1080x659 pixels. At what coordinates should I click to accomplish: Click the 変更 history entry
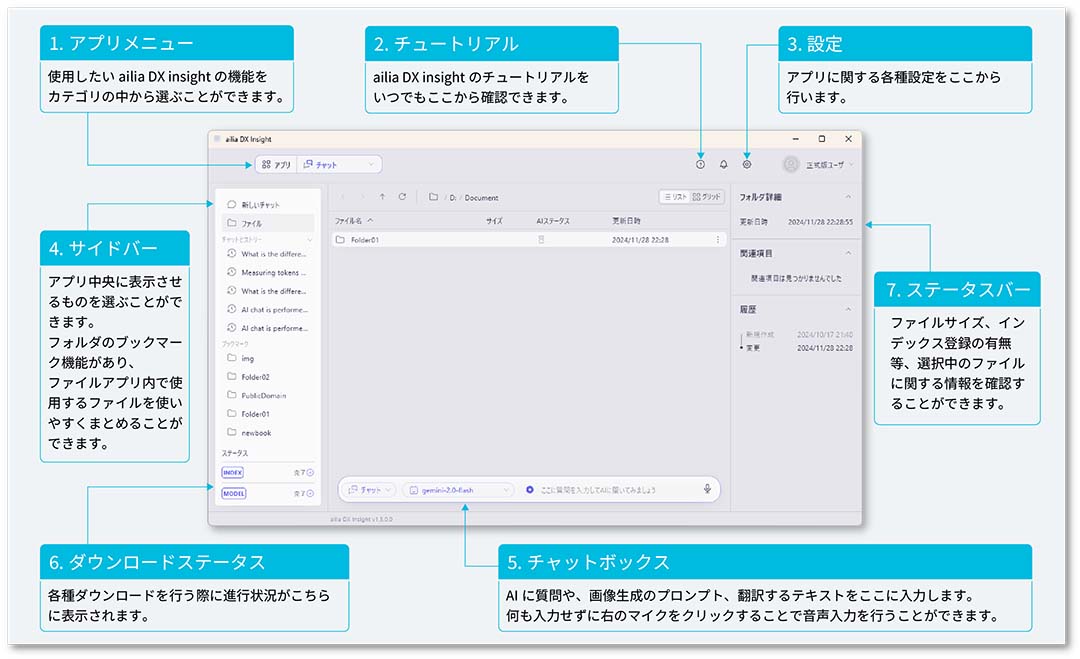(x=754, y=348)
